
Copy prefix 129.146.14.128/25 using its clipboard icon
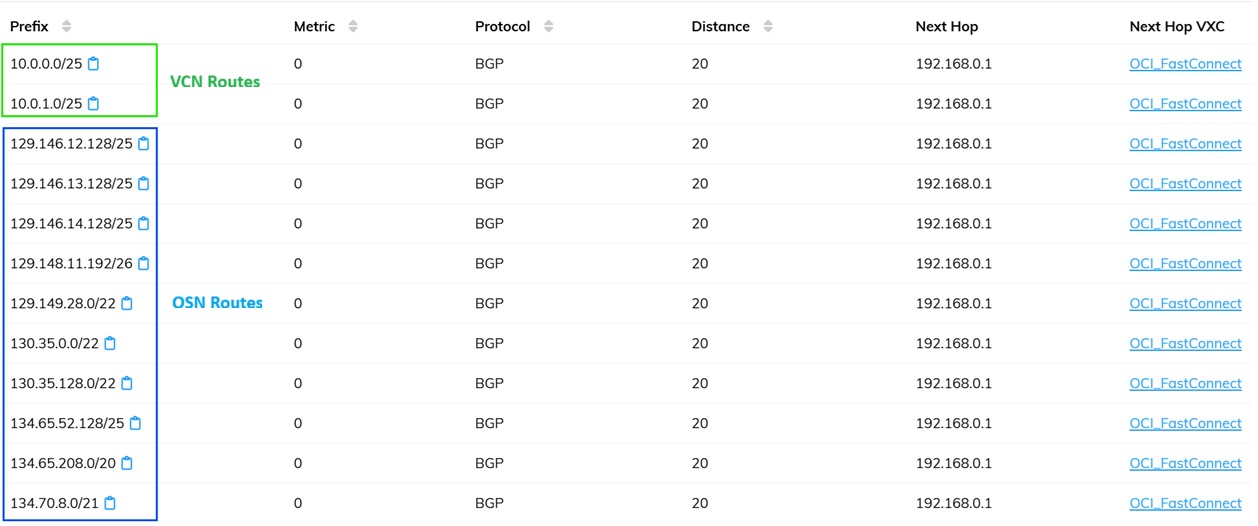(x=144, y=224)
